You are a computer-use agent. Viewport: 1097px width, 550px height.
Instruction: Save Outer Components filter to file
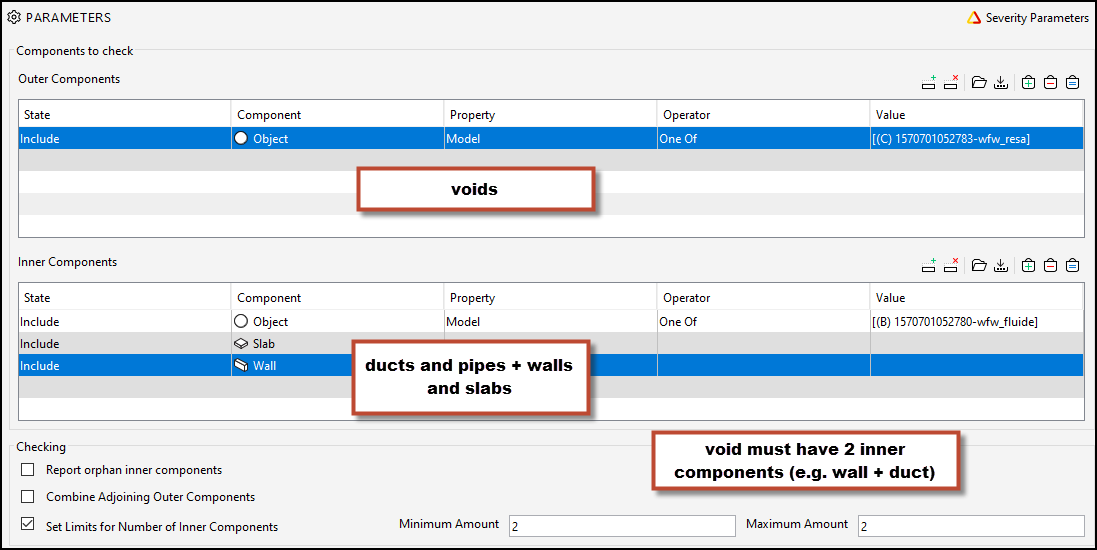[x=1001, y=83]
